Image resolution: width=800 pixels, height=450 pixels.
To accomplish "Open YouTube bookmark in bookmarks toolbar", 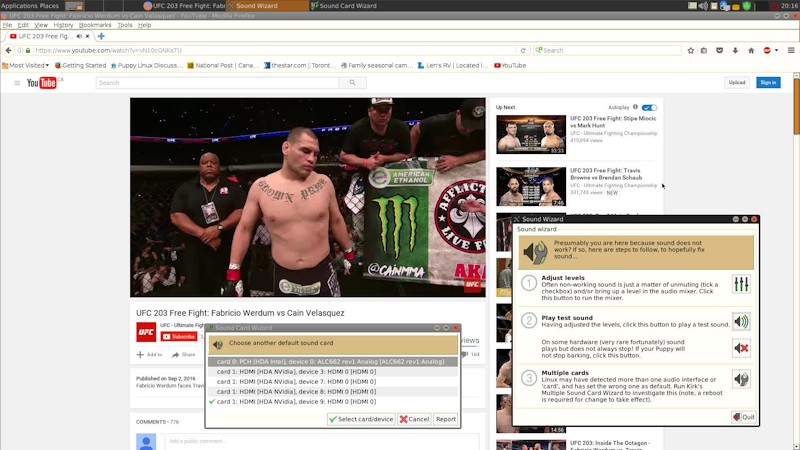I will pyautogui.click(x=510, y=65).
